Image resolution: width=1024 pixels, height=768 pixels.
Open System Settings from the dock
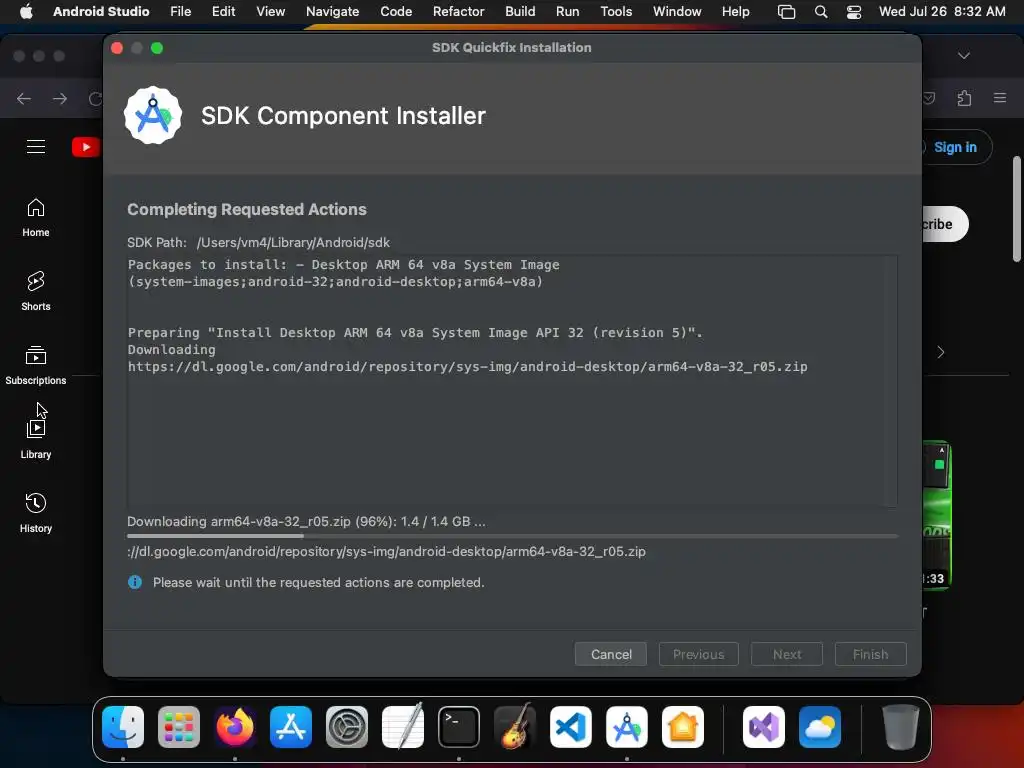click(x=347, y=727)
